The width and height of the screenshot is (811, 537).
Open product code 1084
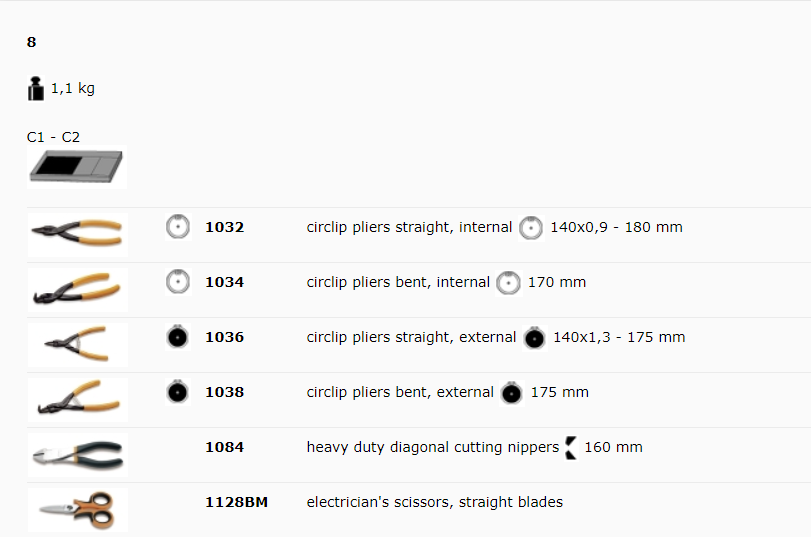[x=224, y=447]
